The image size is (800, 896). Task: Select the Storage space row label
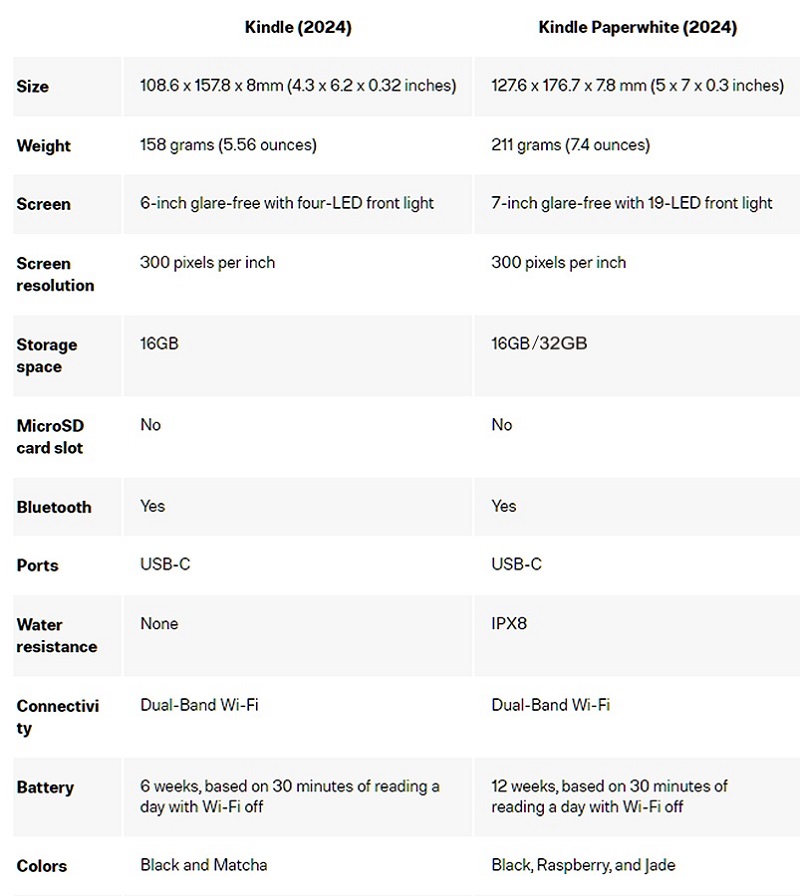[x=46, y=355]
